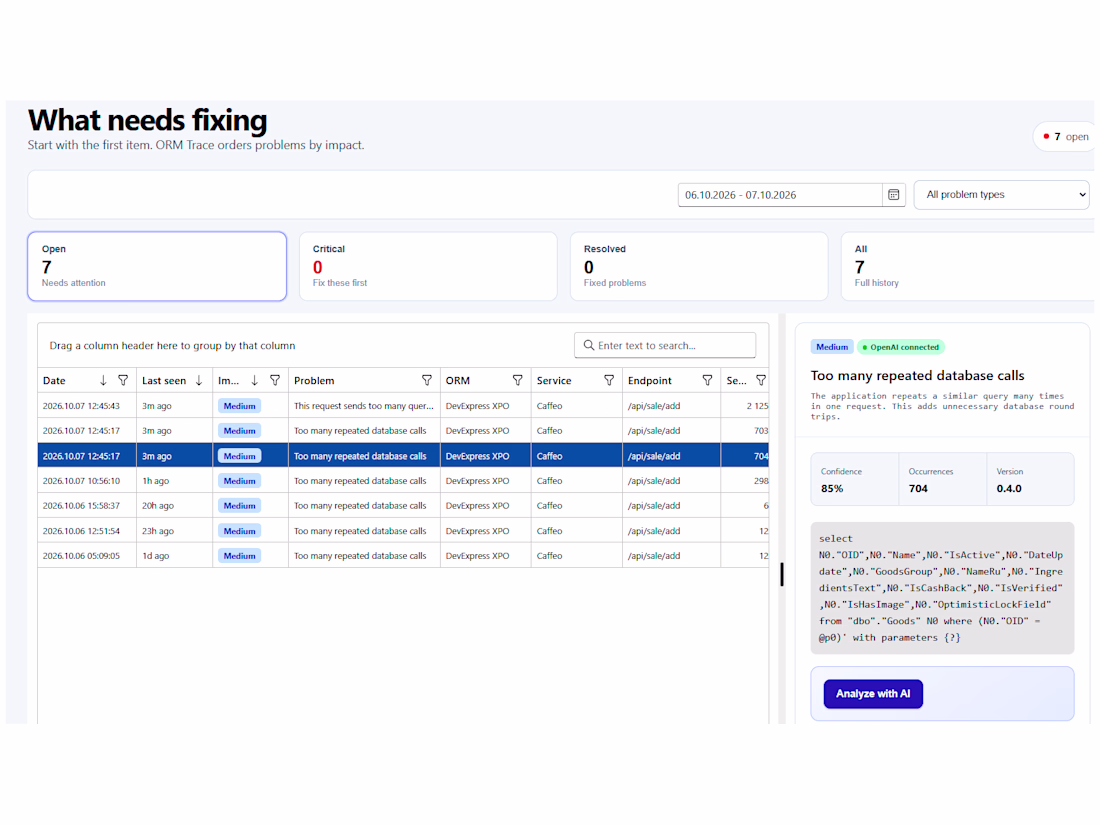Click the Im... column sort arrow
1100x825 pixels.
click(x=255, y=380)
